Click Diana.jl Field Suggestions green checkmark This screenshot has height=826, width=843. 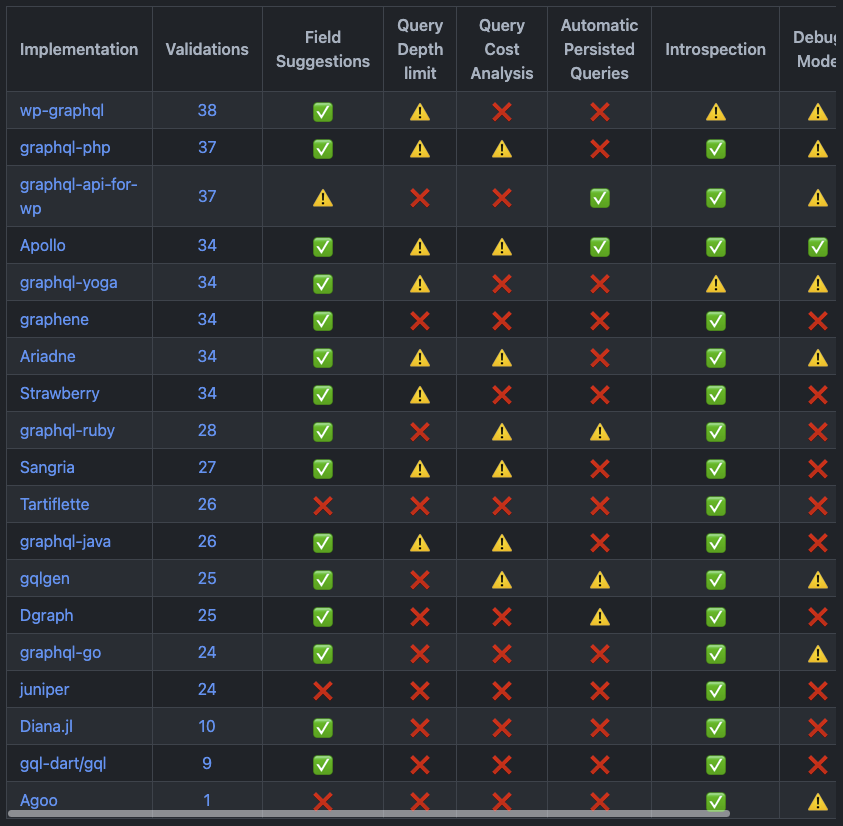click(x=323, y=728)
